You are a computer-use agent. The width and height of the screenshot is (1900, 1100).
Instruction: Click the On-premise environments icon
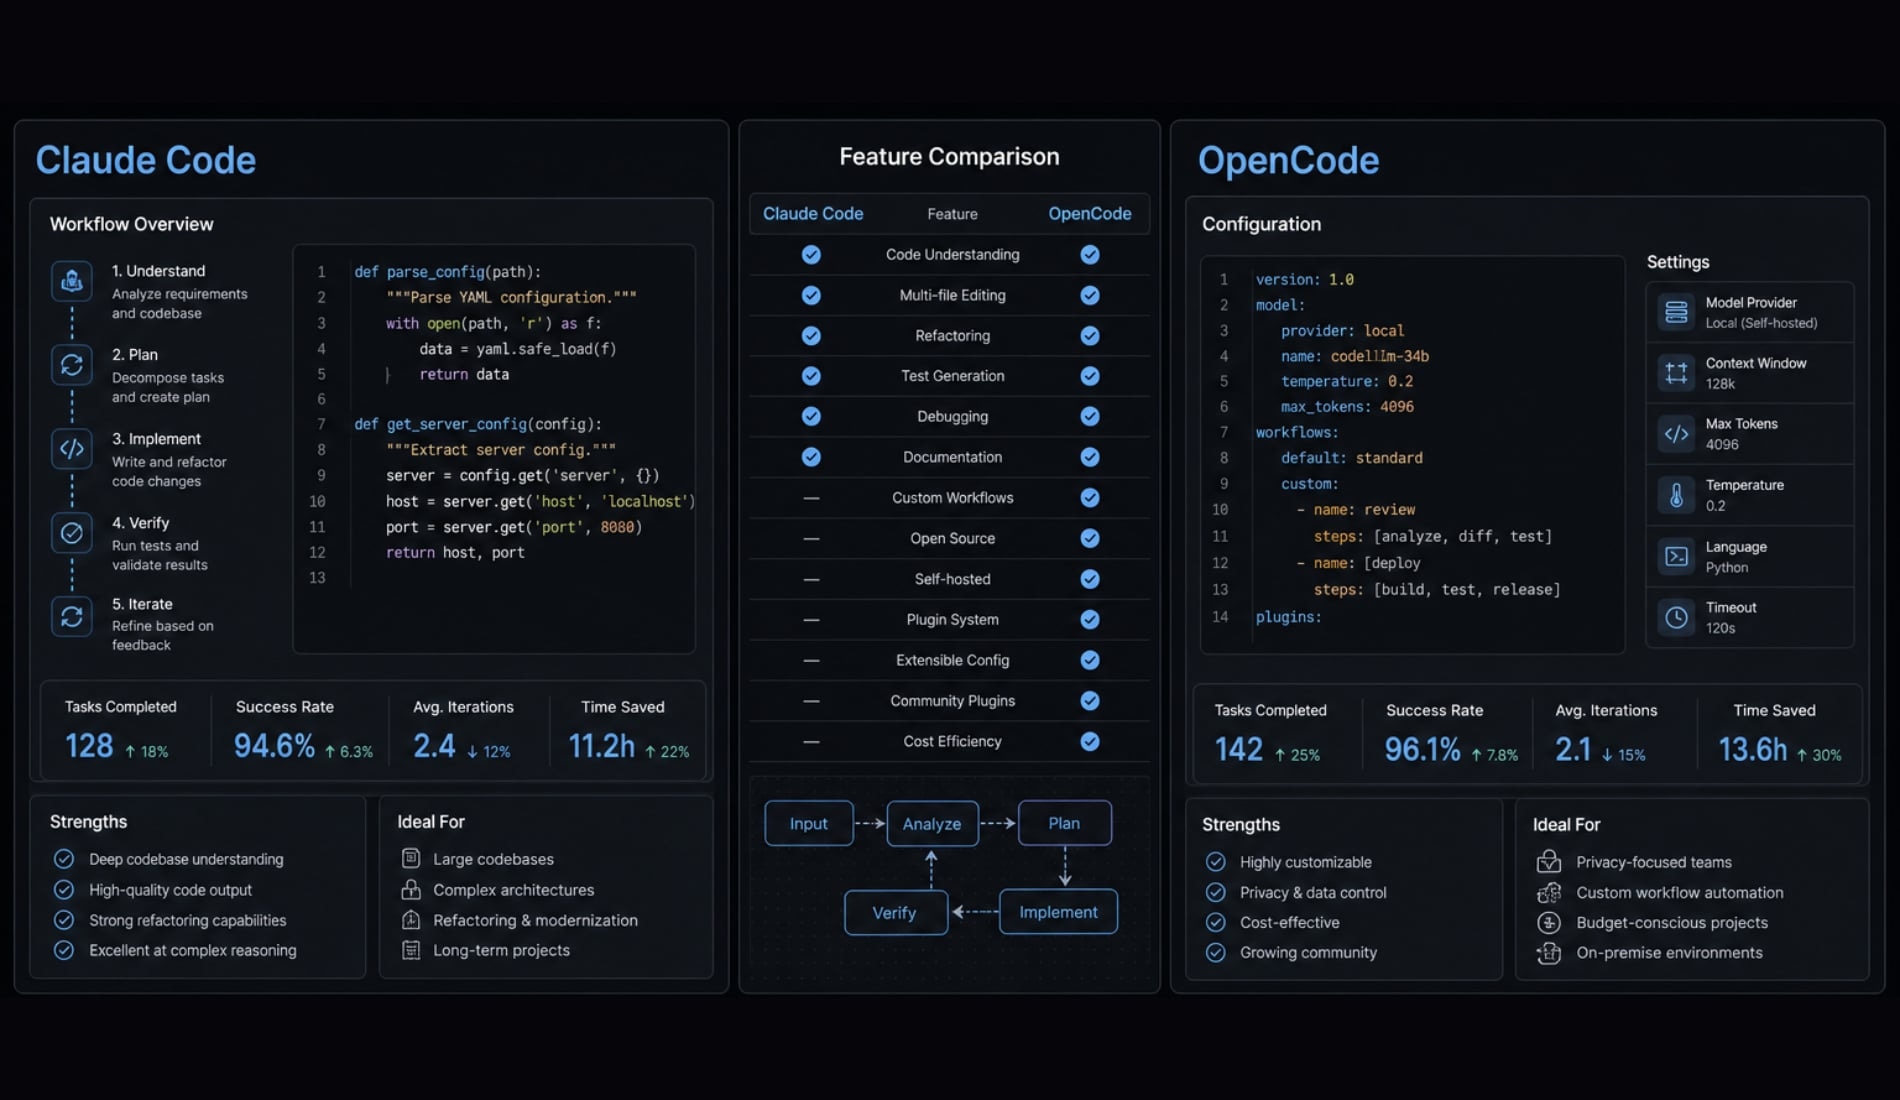pyautogui.click(x=1549, y=953)
